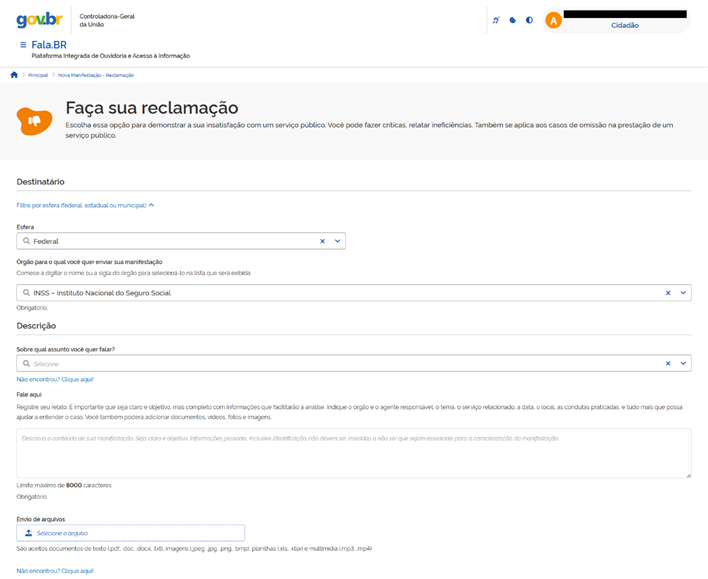The image size is (708, 579).
Task: Click the text area resize handle
Action: click(688, 475)
